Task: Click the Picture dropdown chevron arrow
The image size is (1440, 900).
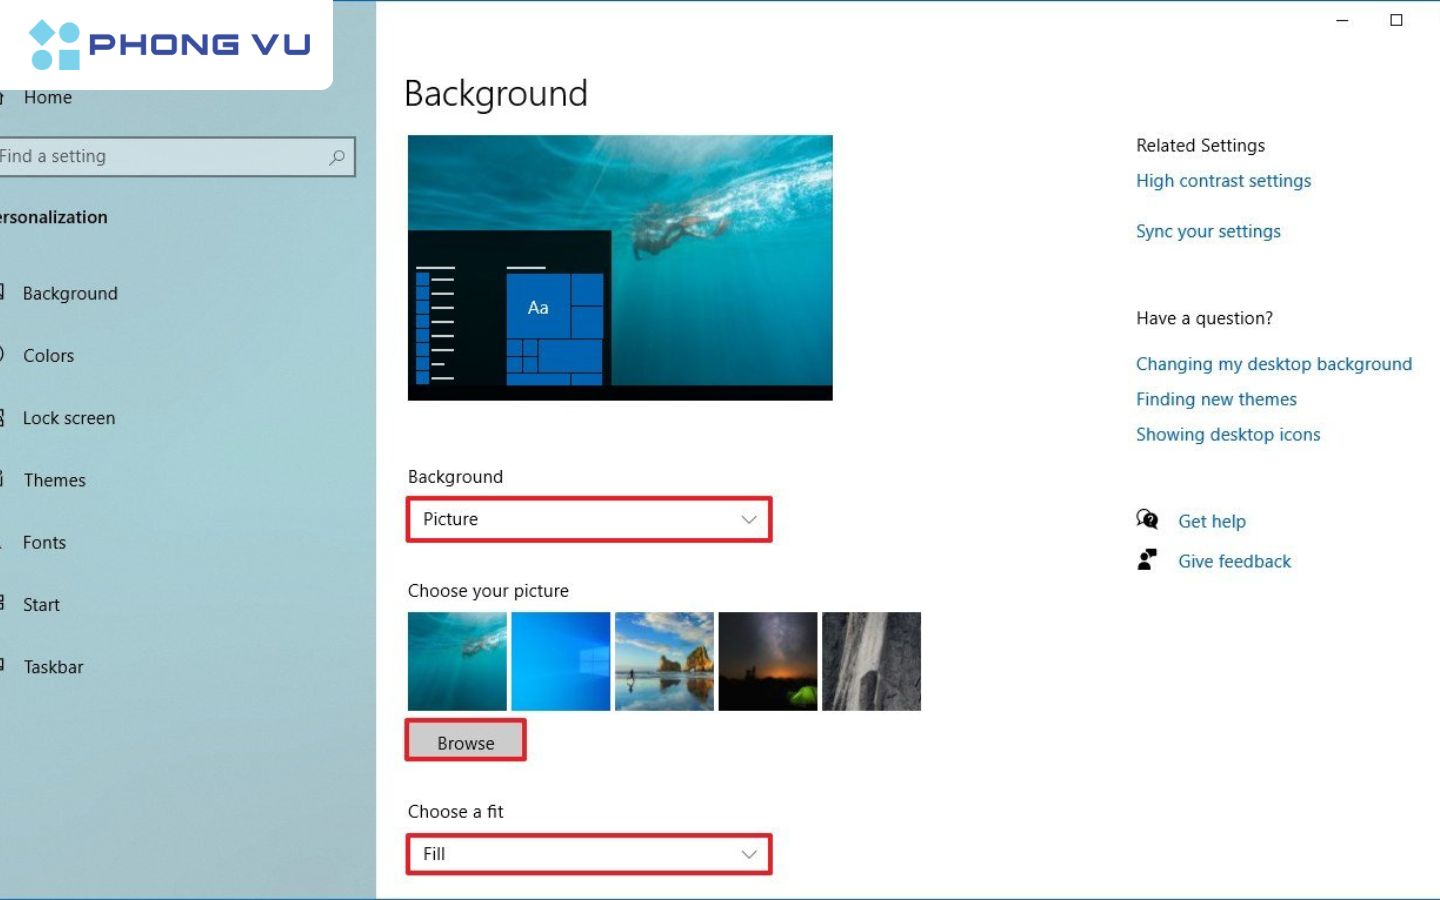Action: point(748,519)
